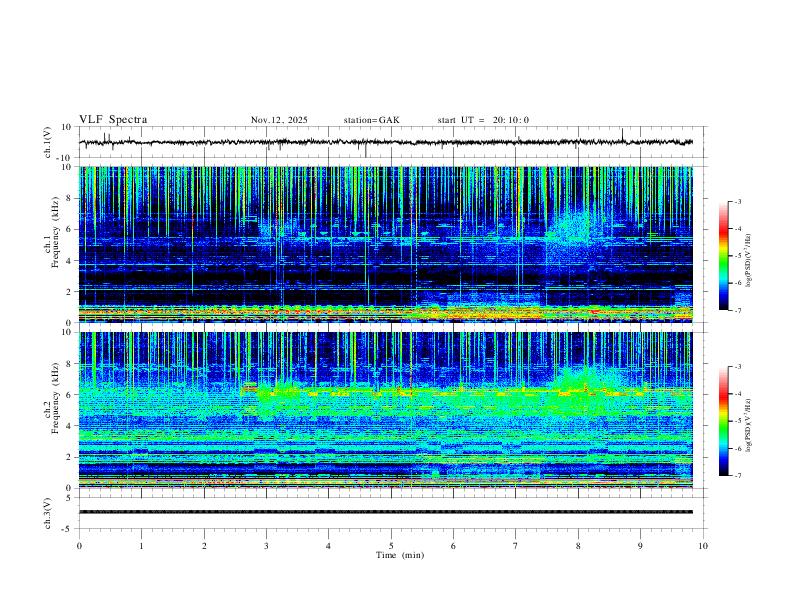
Task: Click the "start UT = 20:10:0" text
Action: tap(483, 120)
